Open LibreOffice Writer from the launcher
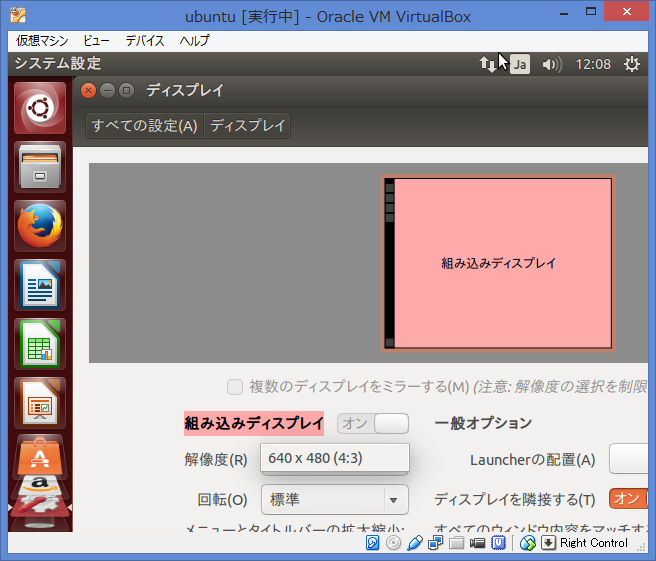 [x=40, y=284]
